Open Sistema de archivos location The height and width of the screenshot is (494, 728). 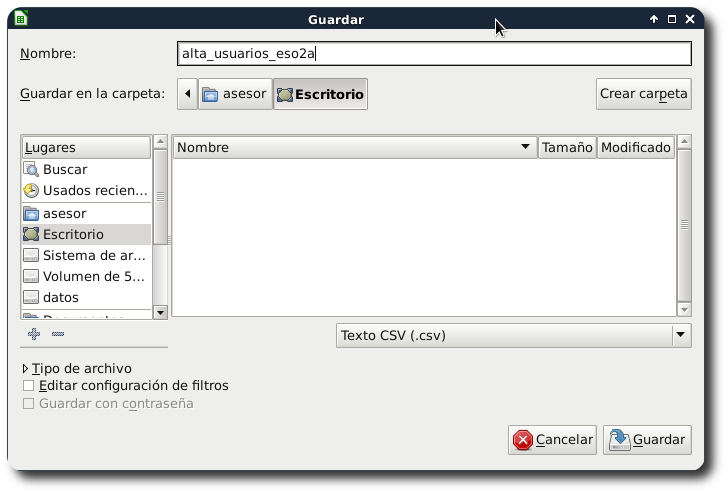tap(86, 255)
